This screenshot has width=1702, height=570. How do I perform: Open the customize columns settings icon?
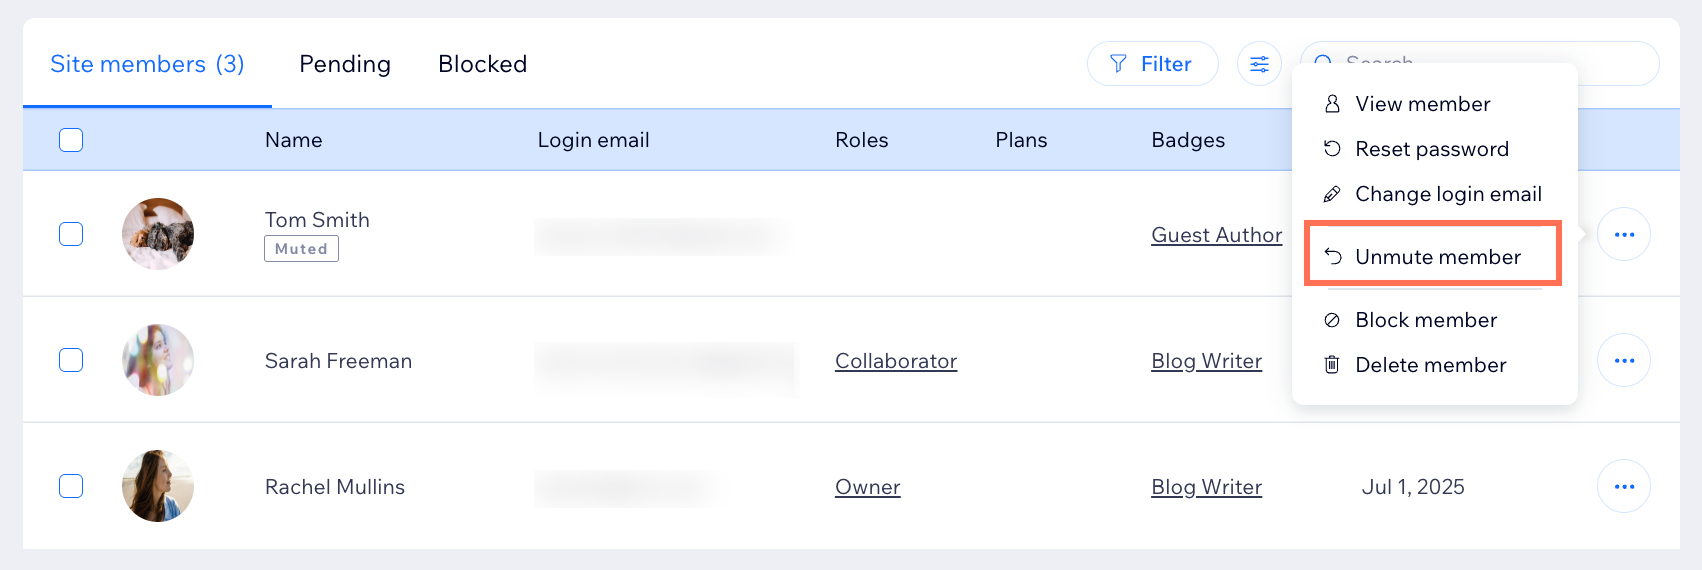point(1259,64)
